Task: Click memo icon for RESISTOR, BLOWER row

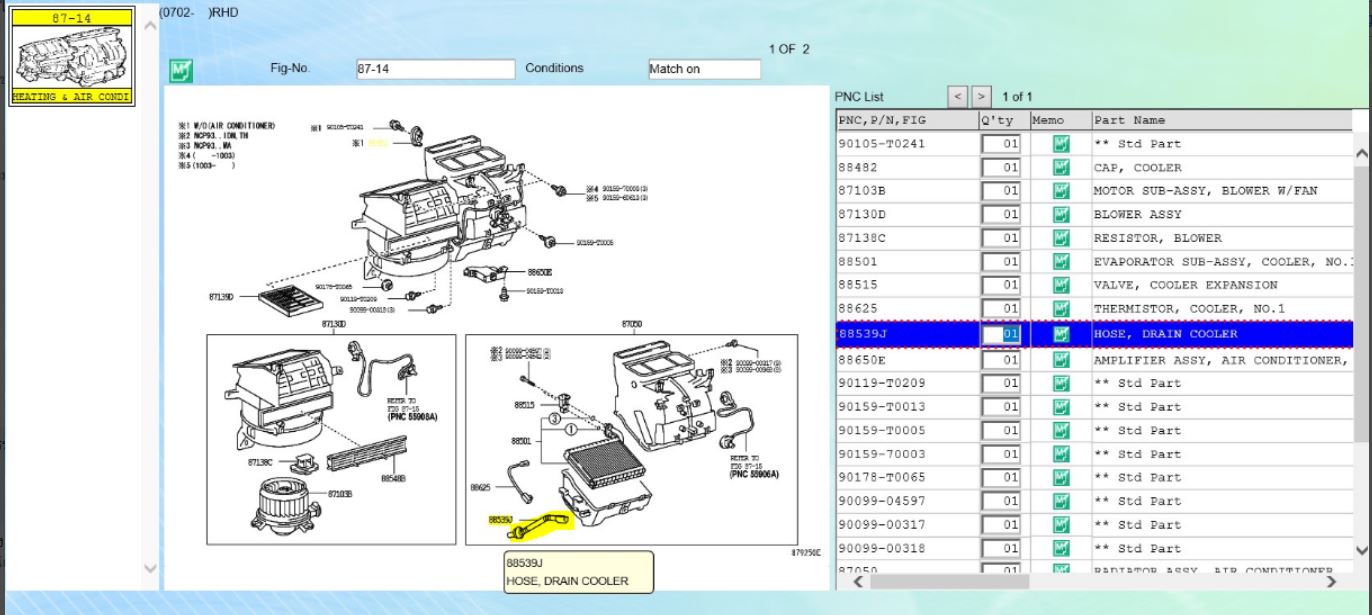Action: tap(1061, 238)
